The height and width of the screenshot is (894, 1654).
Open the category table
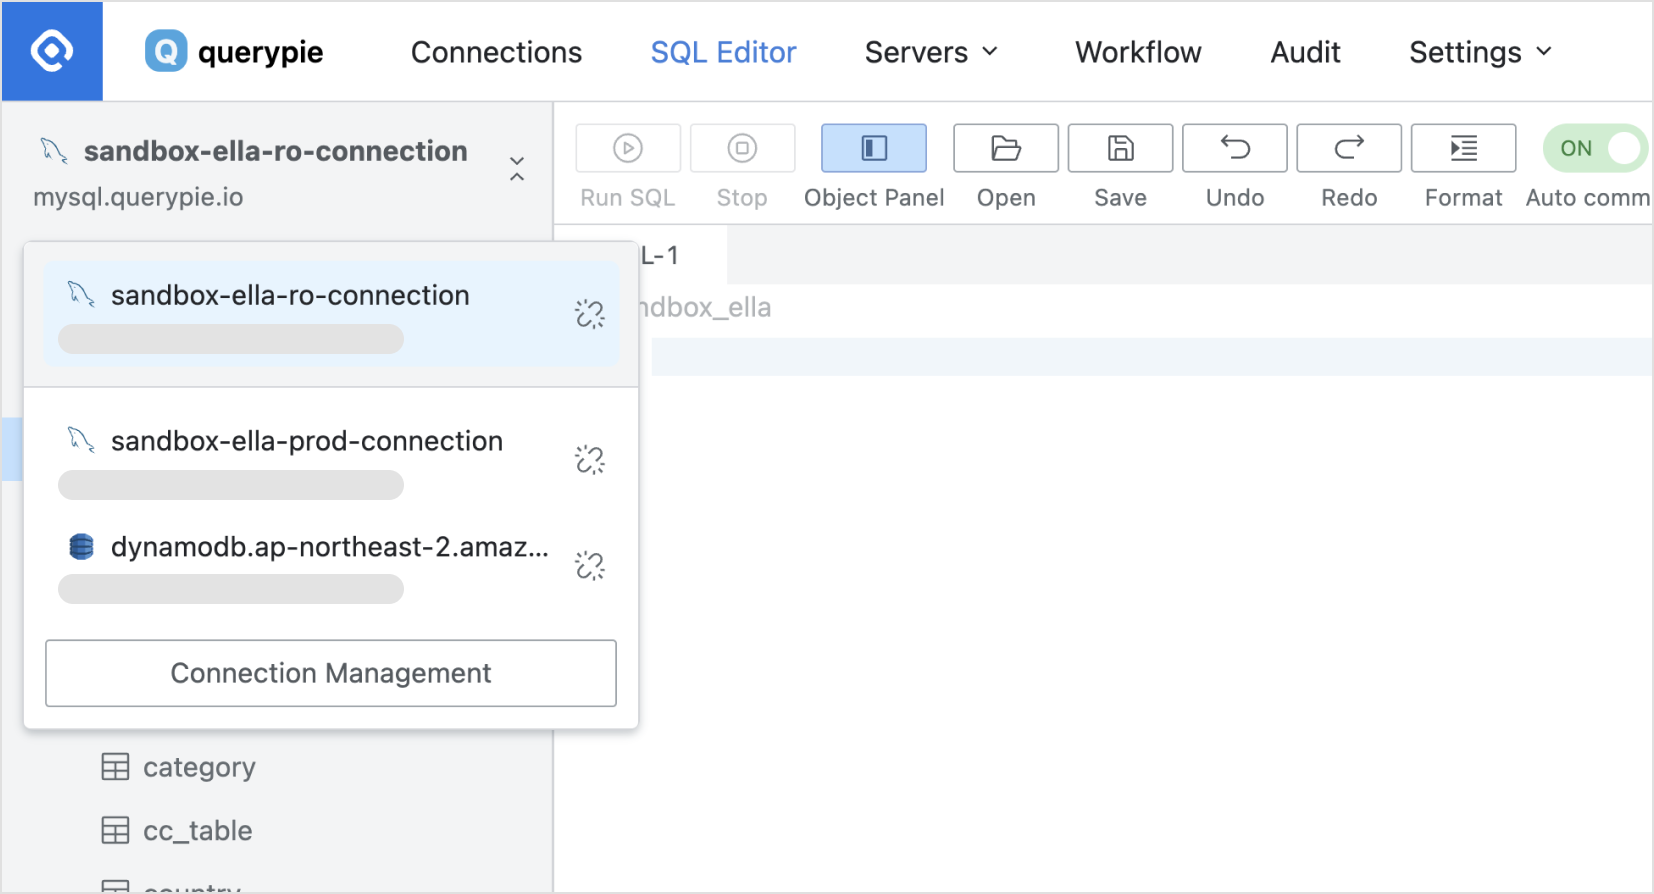(199, 767)
